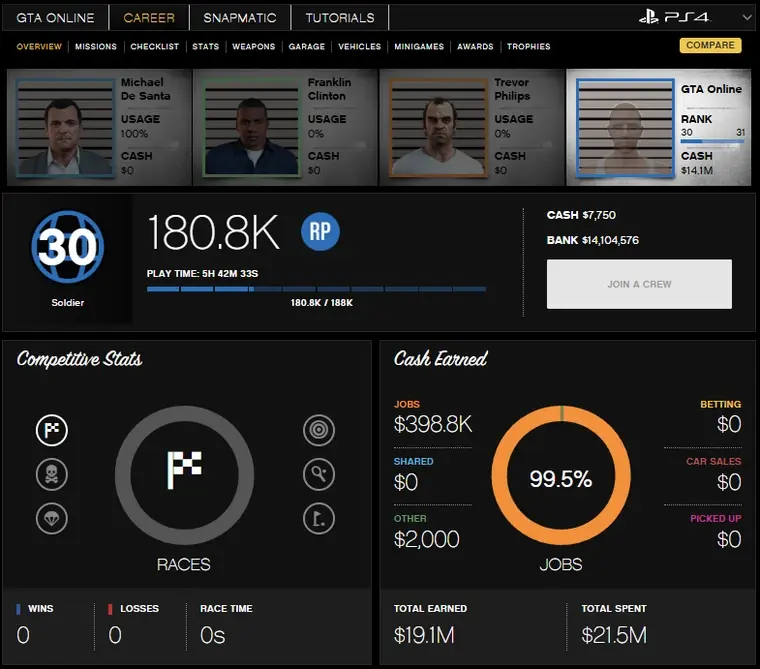This screenshot has width=760, height=669.
Task: Open the Tutorials tab
Action: pyautogui.click(x=340, y=18)
